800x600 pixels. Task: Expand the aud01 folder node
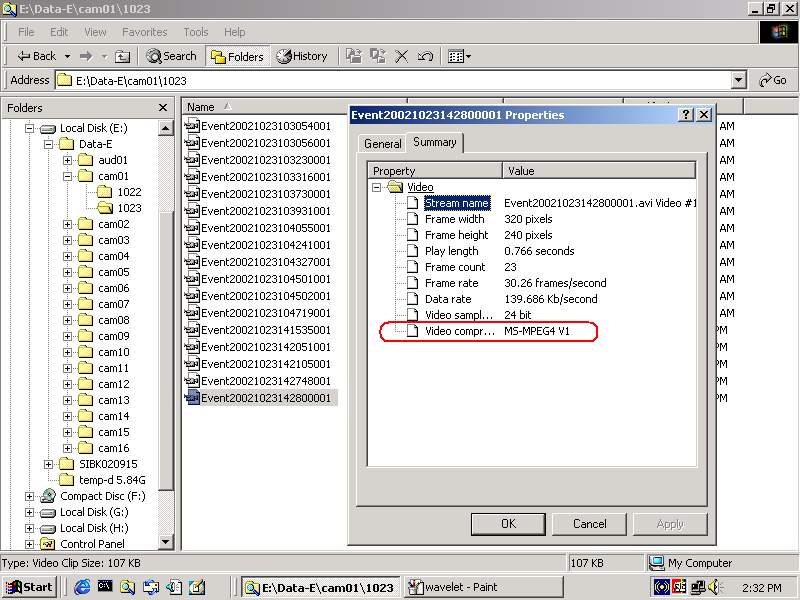click(x=67, y=160)
